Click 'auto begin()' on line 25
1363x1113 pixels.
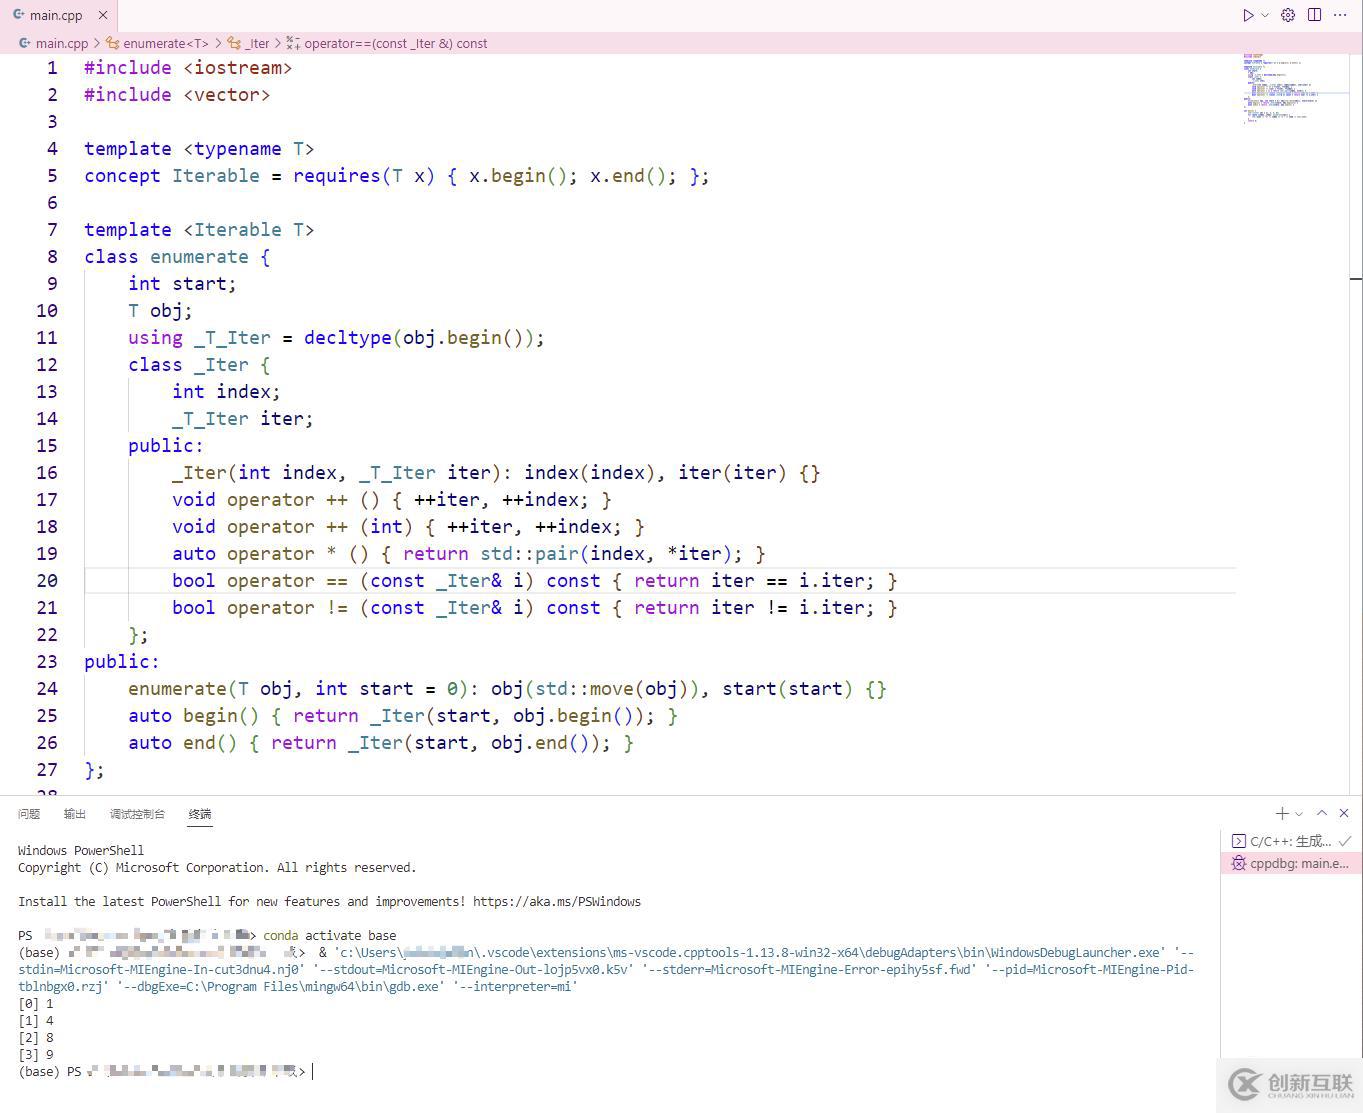(194, 716)
